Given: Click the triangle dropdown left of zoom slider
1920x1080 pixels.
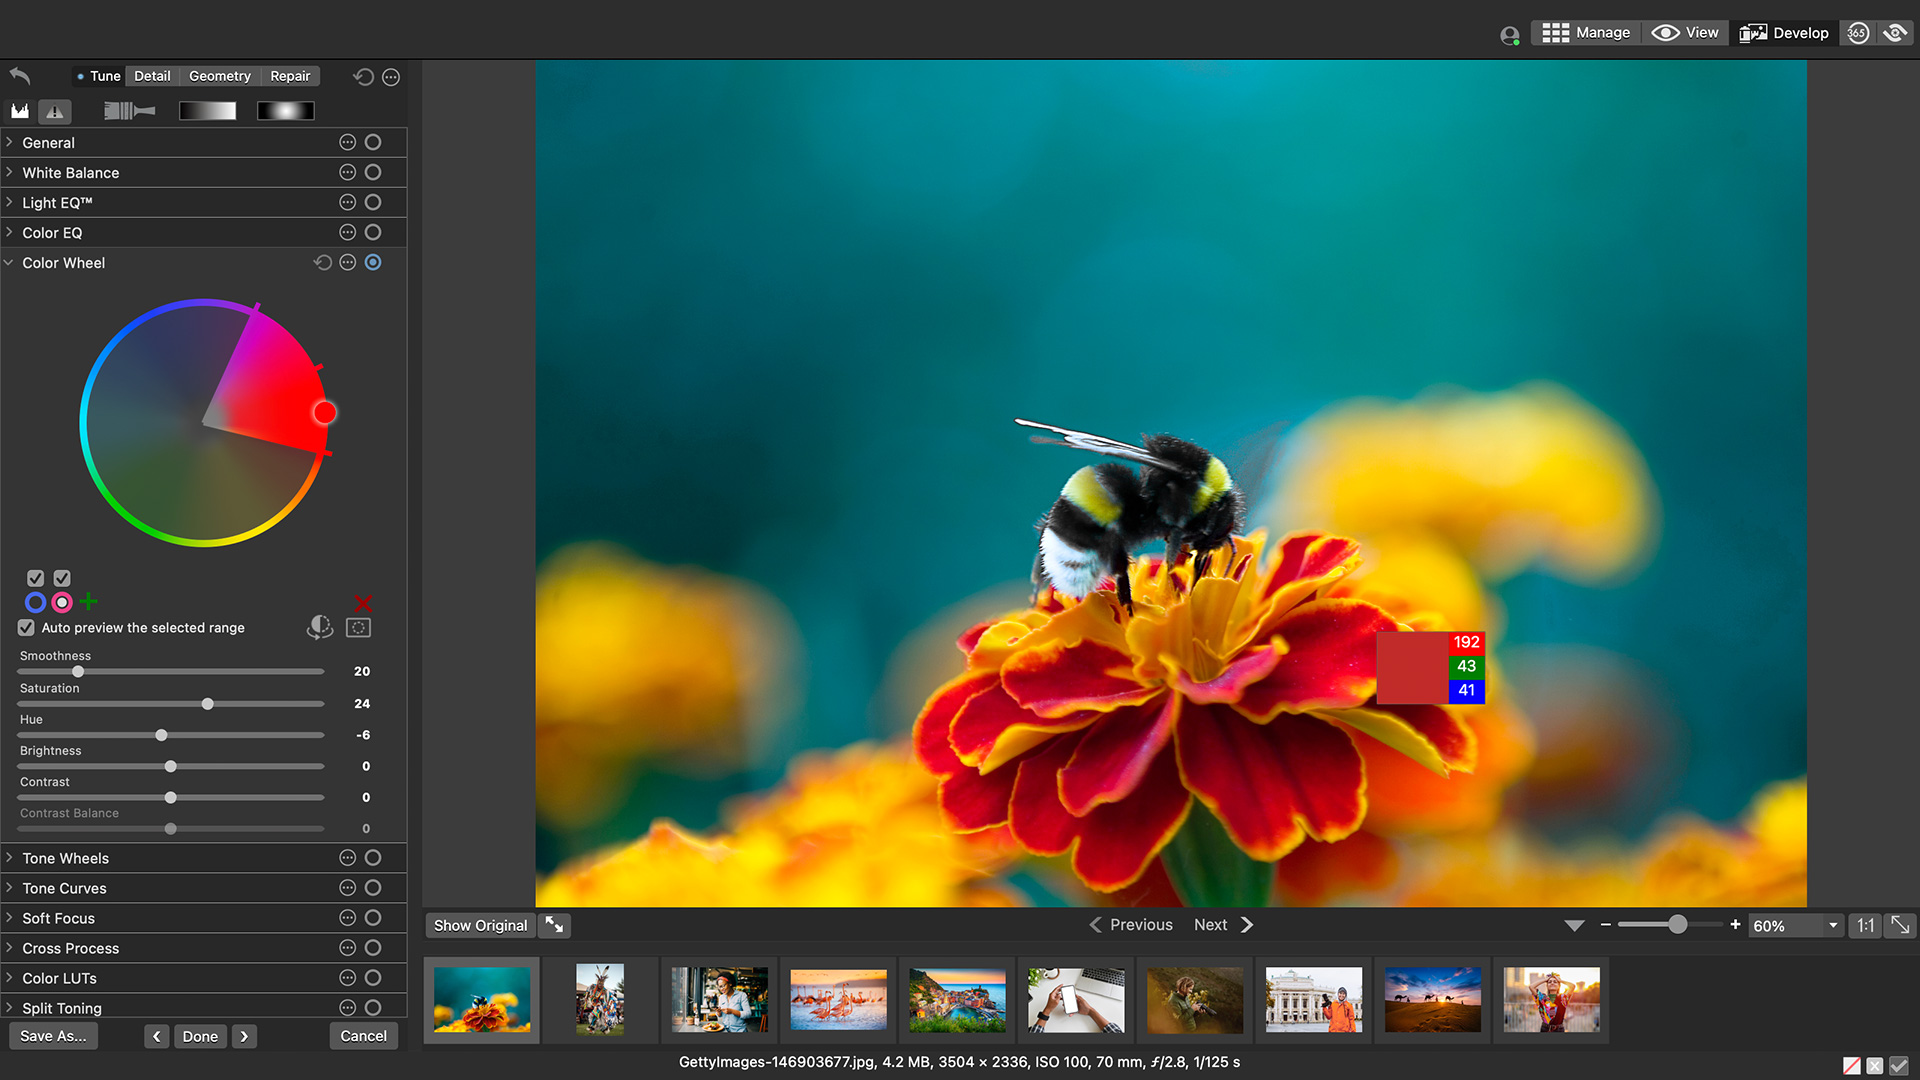Looking at the screenshot, I should [x=1574, y=926].
